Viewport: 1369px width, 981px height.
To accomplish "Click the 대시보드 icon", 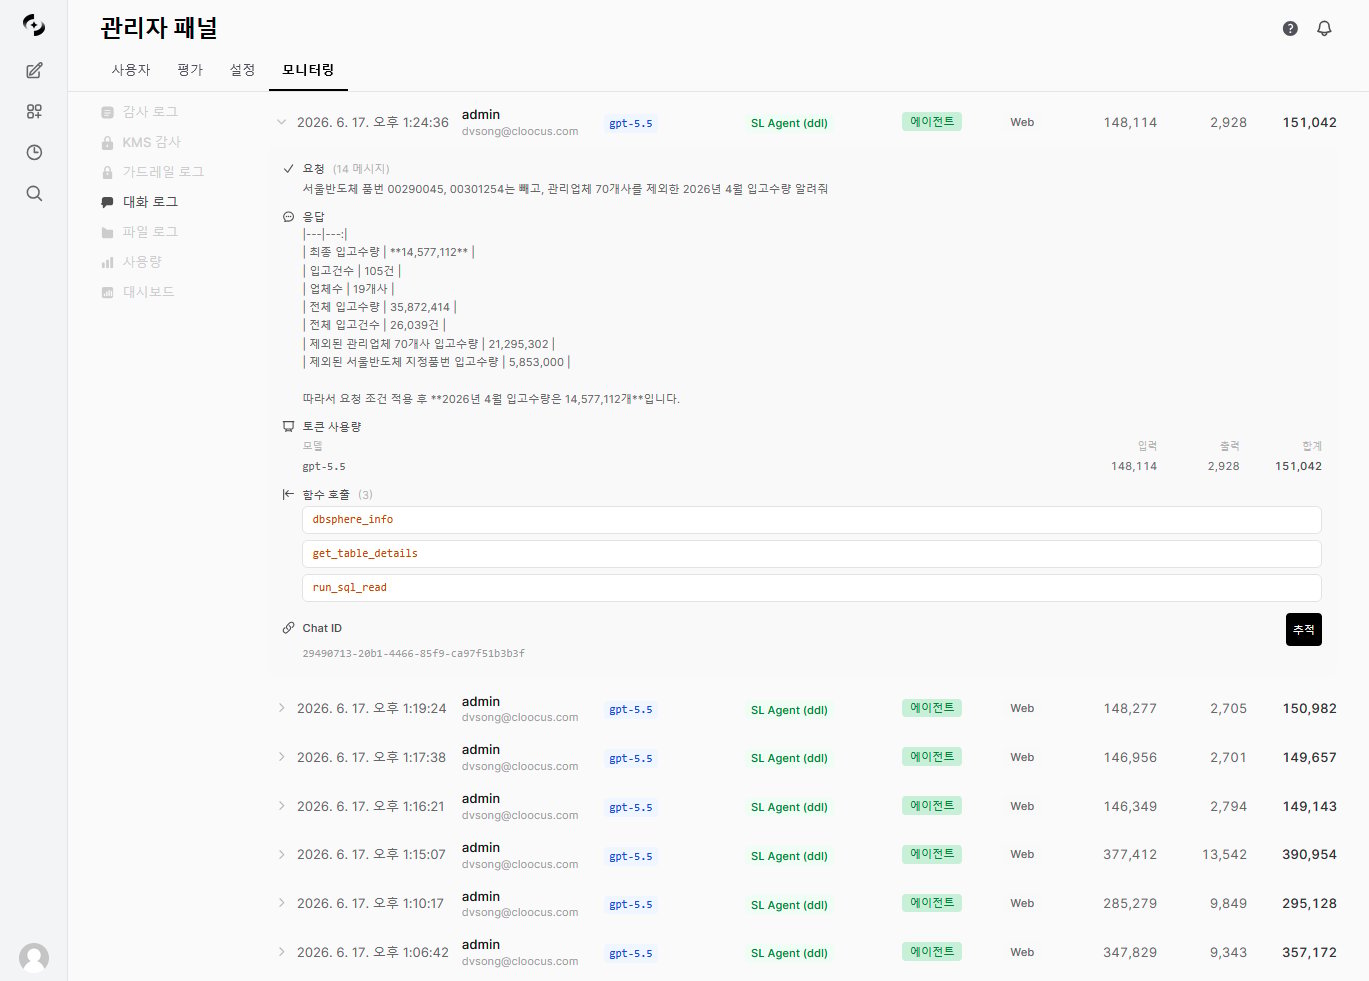I will [x=107, y=292].
